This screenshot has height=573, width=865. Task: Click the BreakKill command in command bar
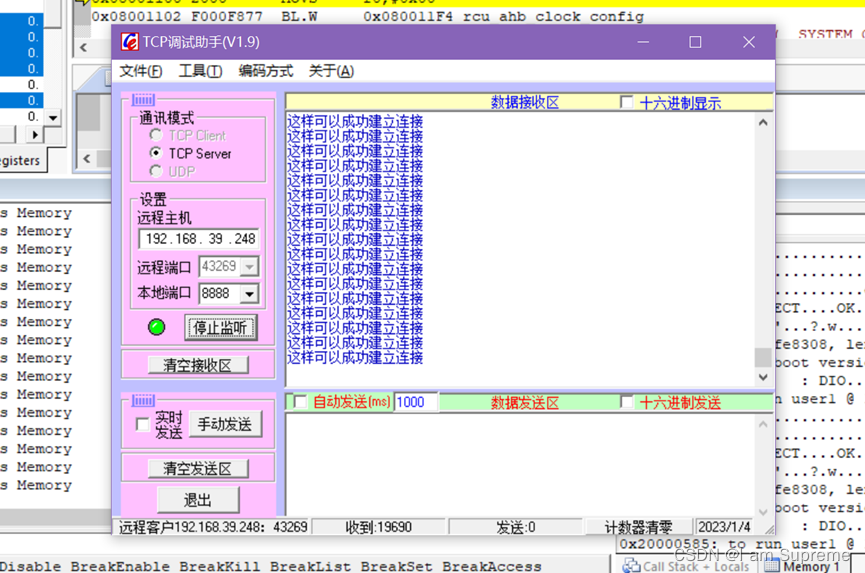point(219,566)
